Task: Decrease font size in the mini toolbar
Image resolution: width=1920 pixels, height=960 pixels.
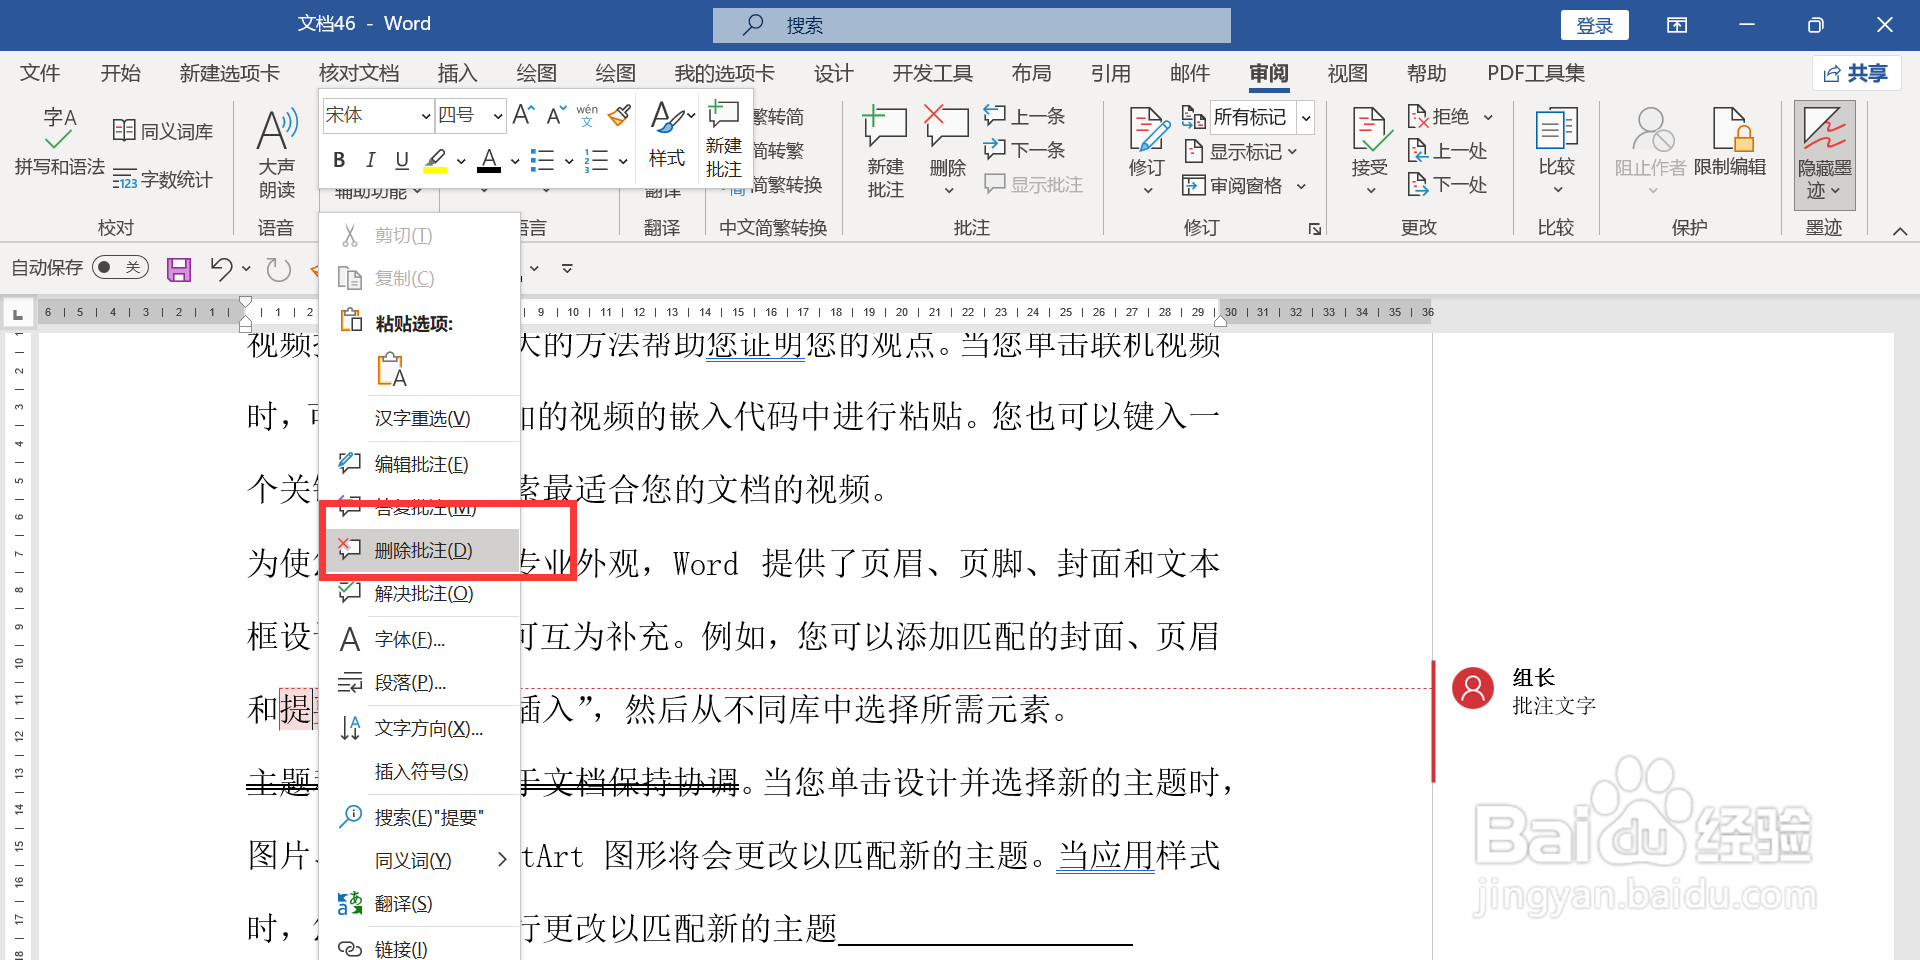Action: tap(556, 116)
